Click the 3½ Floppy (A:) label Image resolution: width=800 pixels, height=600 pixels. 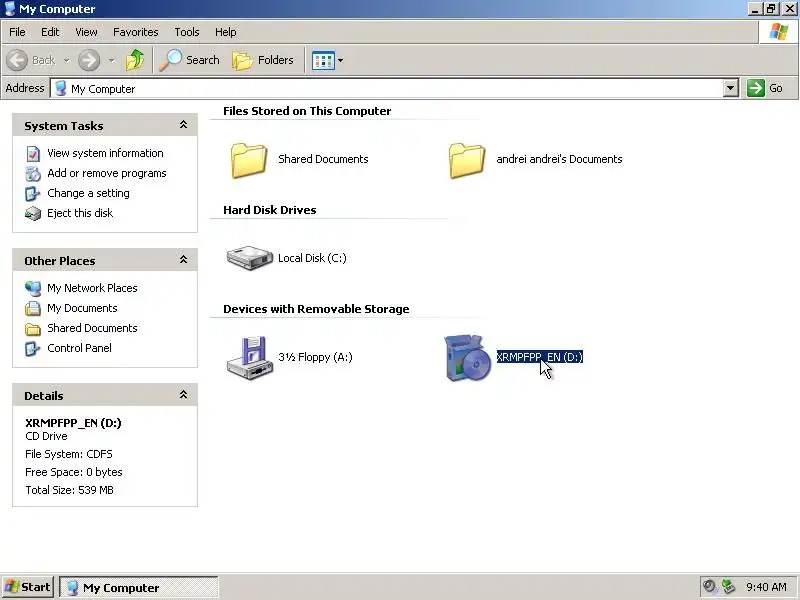[x=315, y=357]
